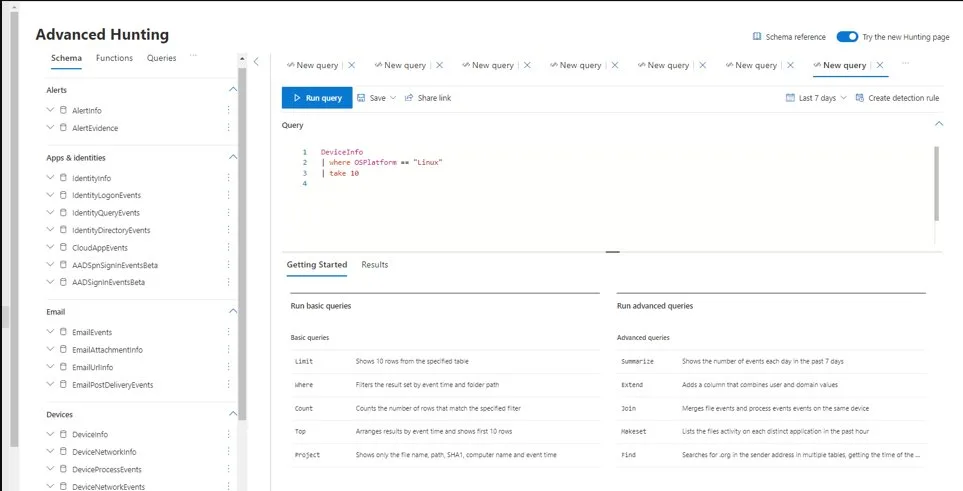Collapse the Email section
Screen dimensions: 963x491
coord(233,312)
